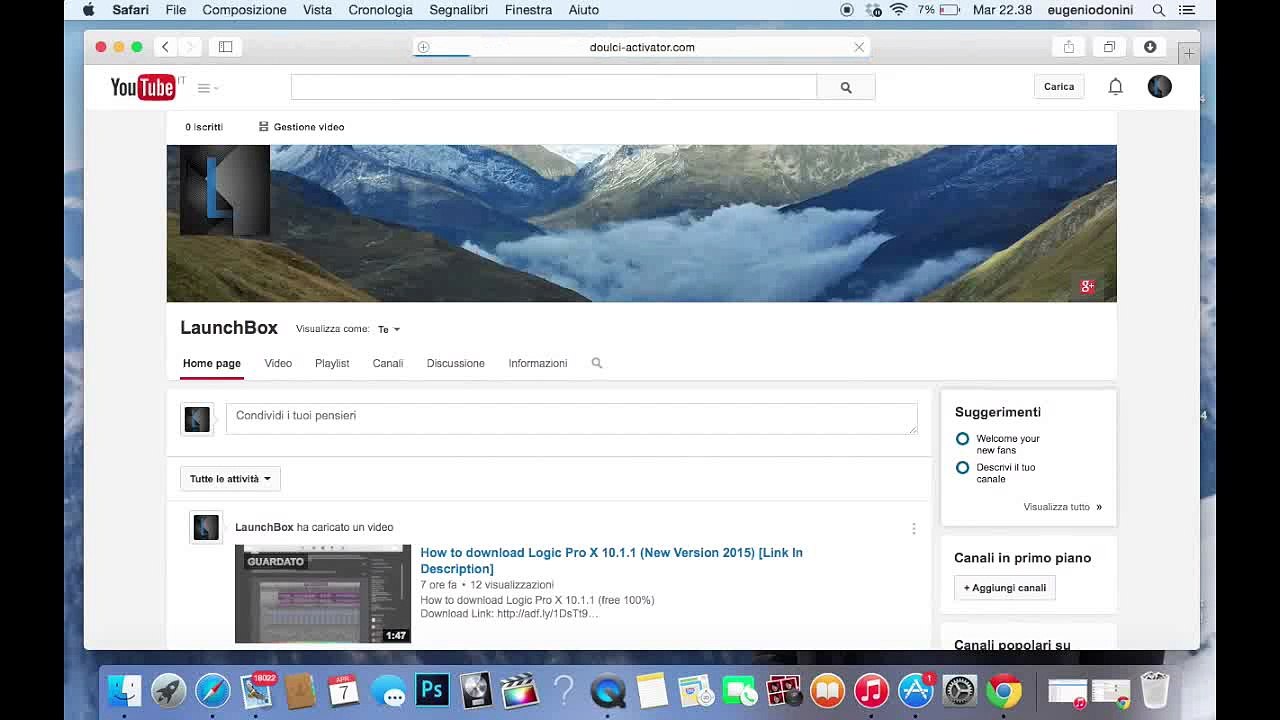
Task: Show all Safari tabs
Action: click(1109, 47)
